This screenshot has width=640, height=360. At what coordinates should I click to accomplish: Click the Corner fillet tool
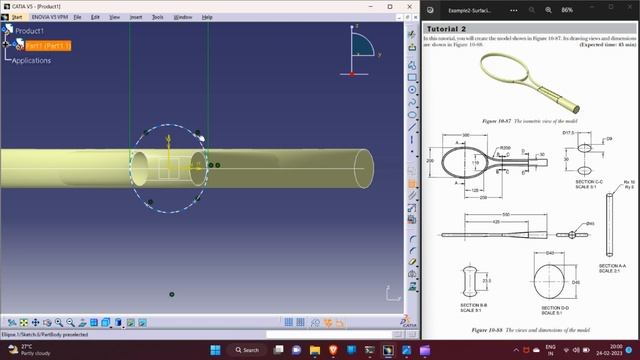(412, 239)
